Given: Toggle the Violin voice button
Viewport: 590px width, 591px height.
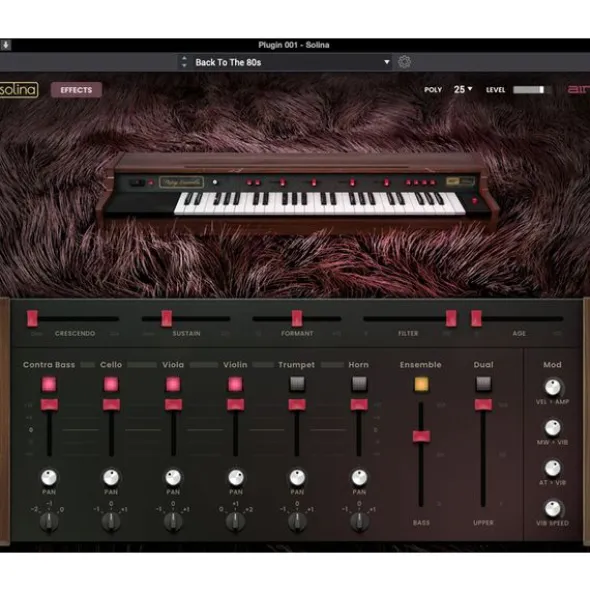Looking at the screenshot, I should [235, 384].
